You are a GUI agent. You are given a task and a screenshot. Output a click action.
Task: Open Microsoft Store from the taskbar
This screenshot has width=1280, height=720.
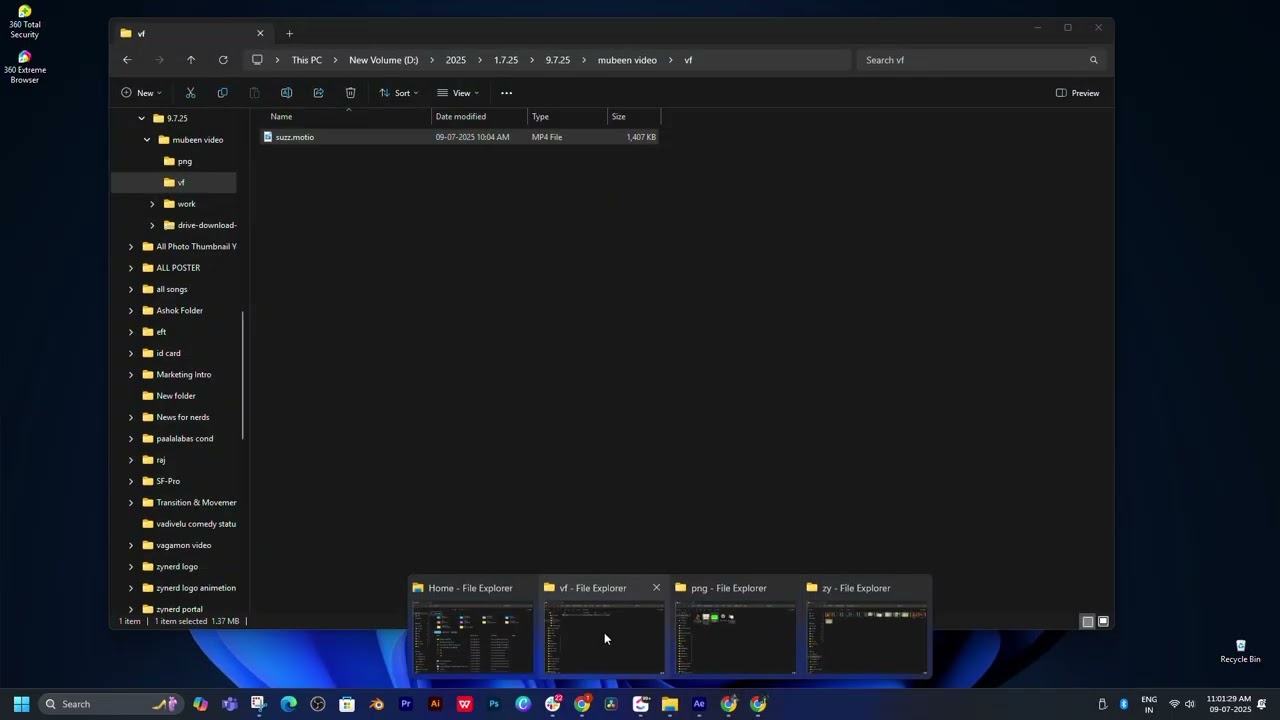347,704
